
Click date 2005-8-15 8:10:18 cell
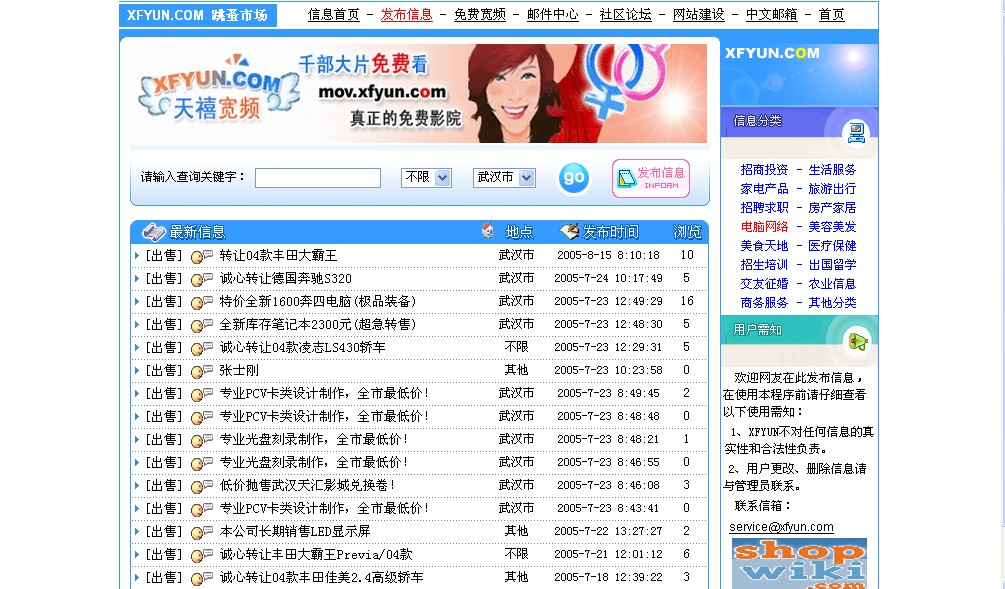click(608, 255)
